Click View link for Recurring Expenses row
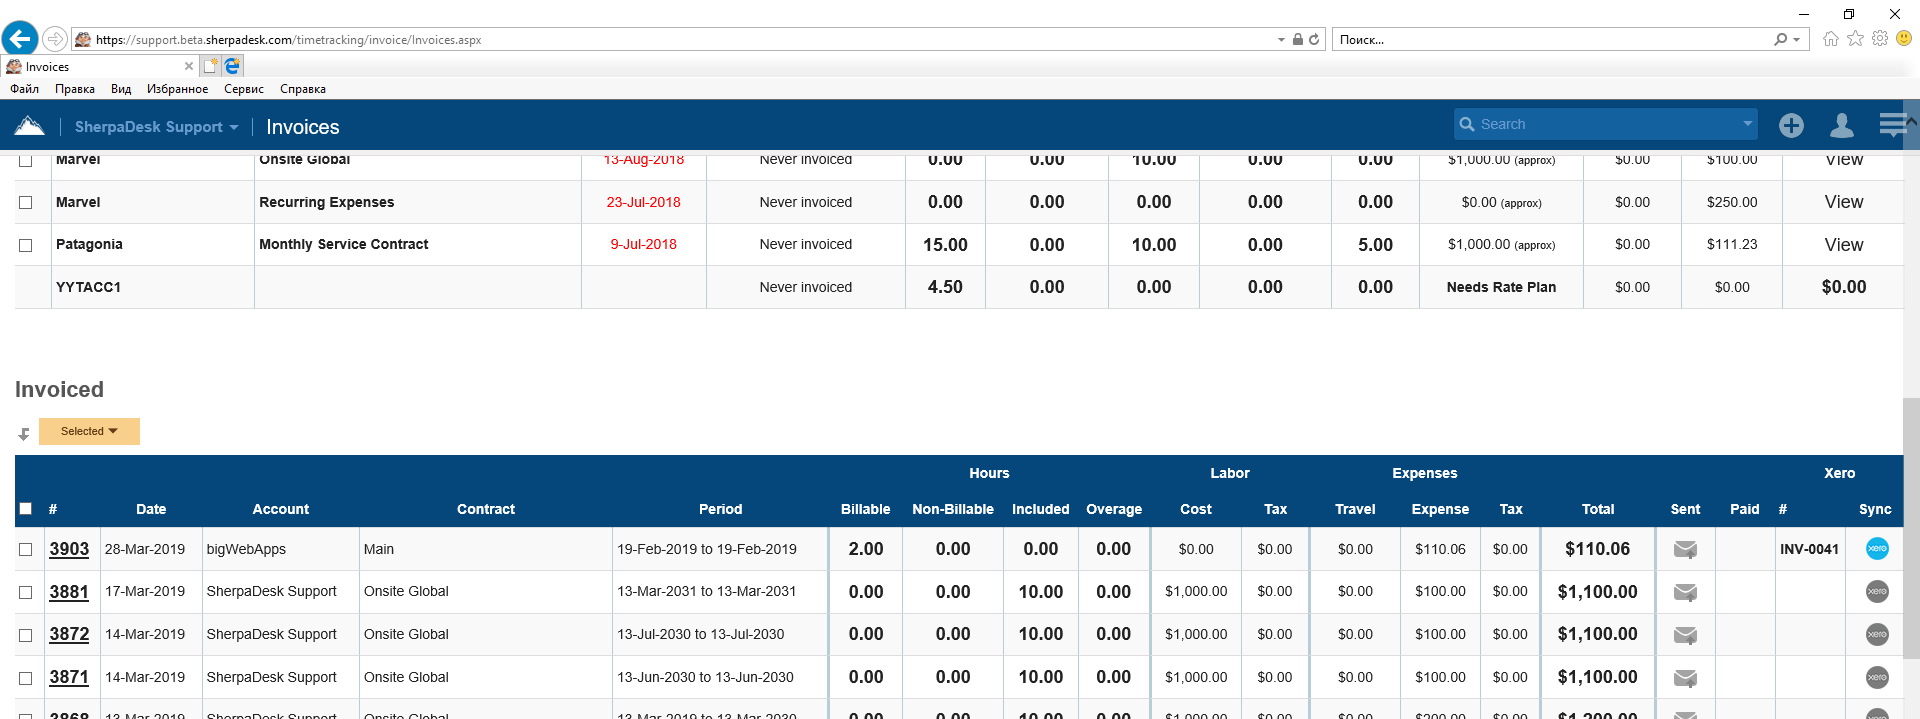 tap(1843, 202)
